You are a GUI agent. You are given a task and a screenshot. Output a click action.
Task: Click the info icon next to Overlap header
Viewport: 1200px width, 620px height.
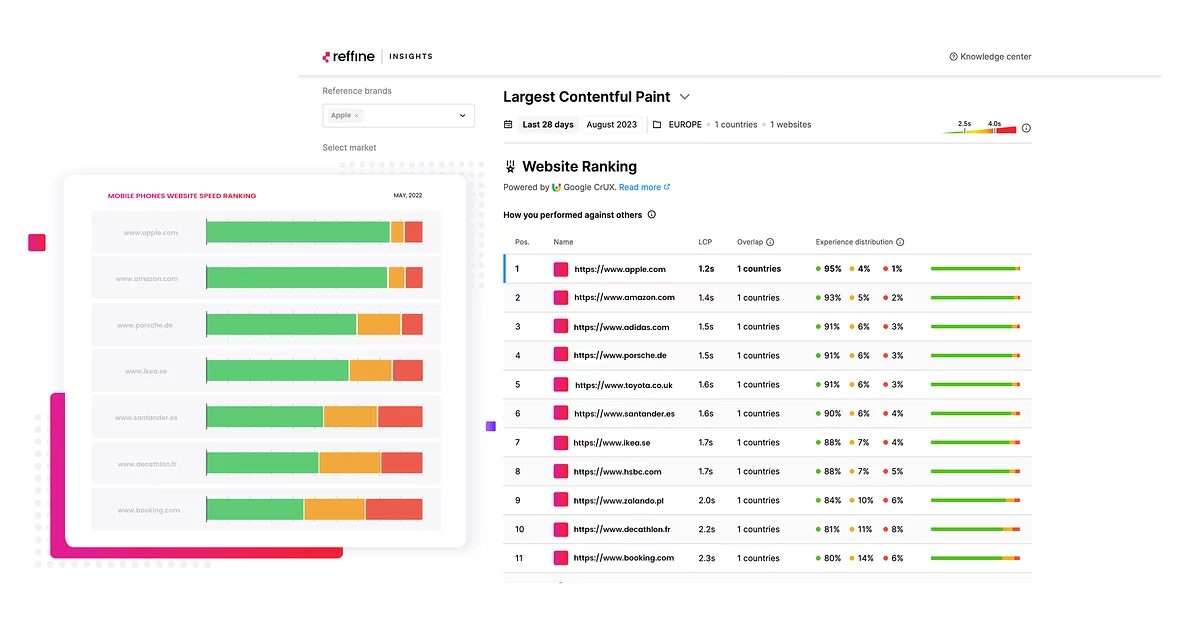pos(770,242)
